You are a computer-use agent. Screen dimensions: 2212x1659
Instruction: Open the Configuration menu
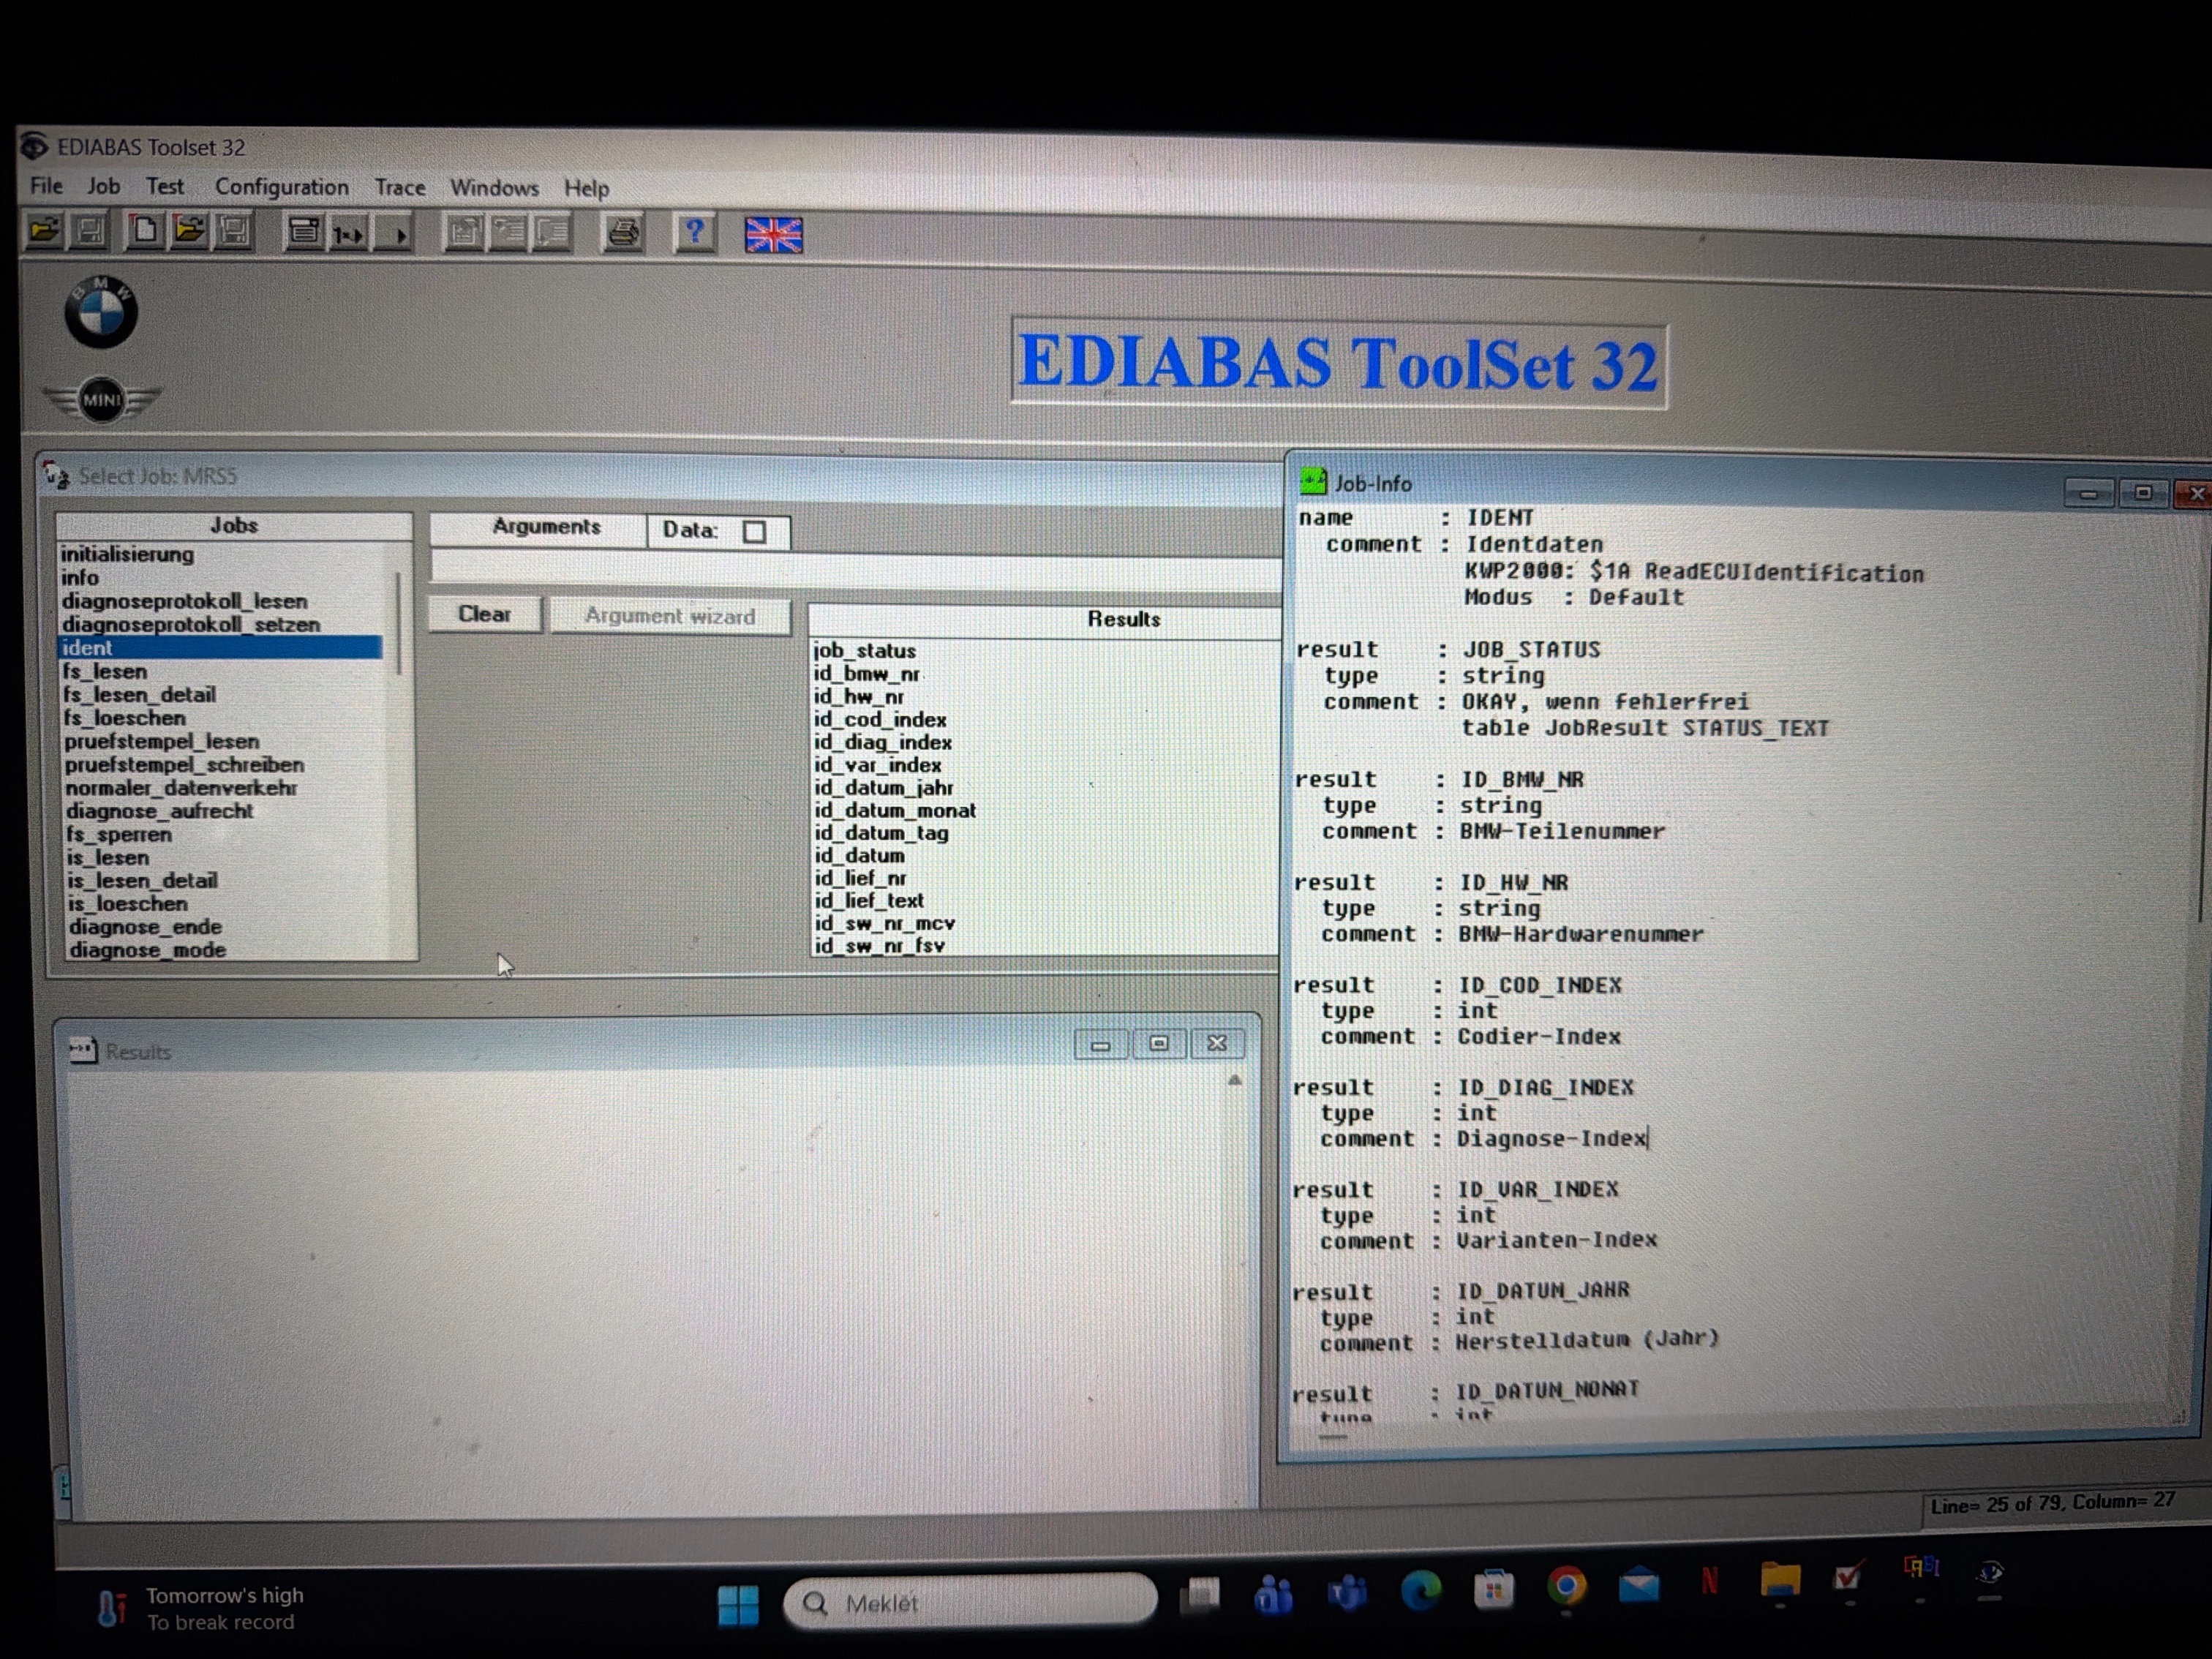coord(281,187)
